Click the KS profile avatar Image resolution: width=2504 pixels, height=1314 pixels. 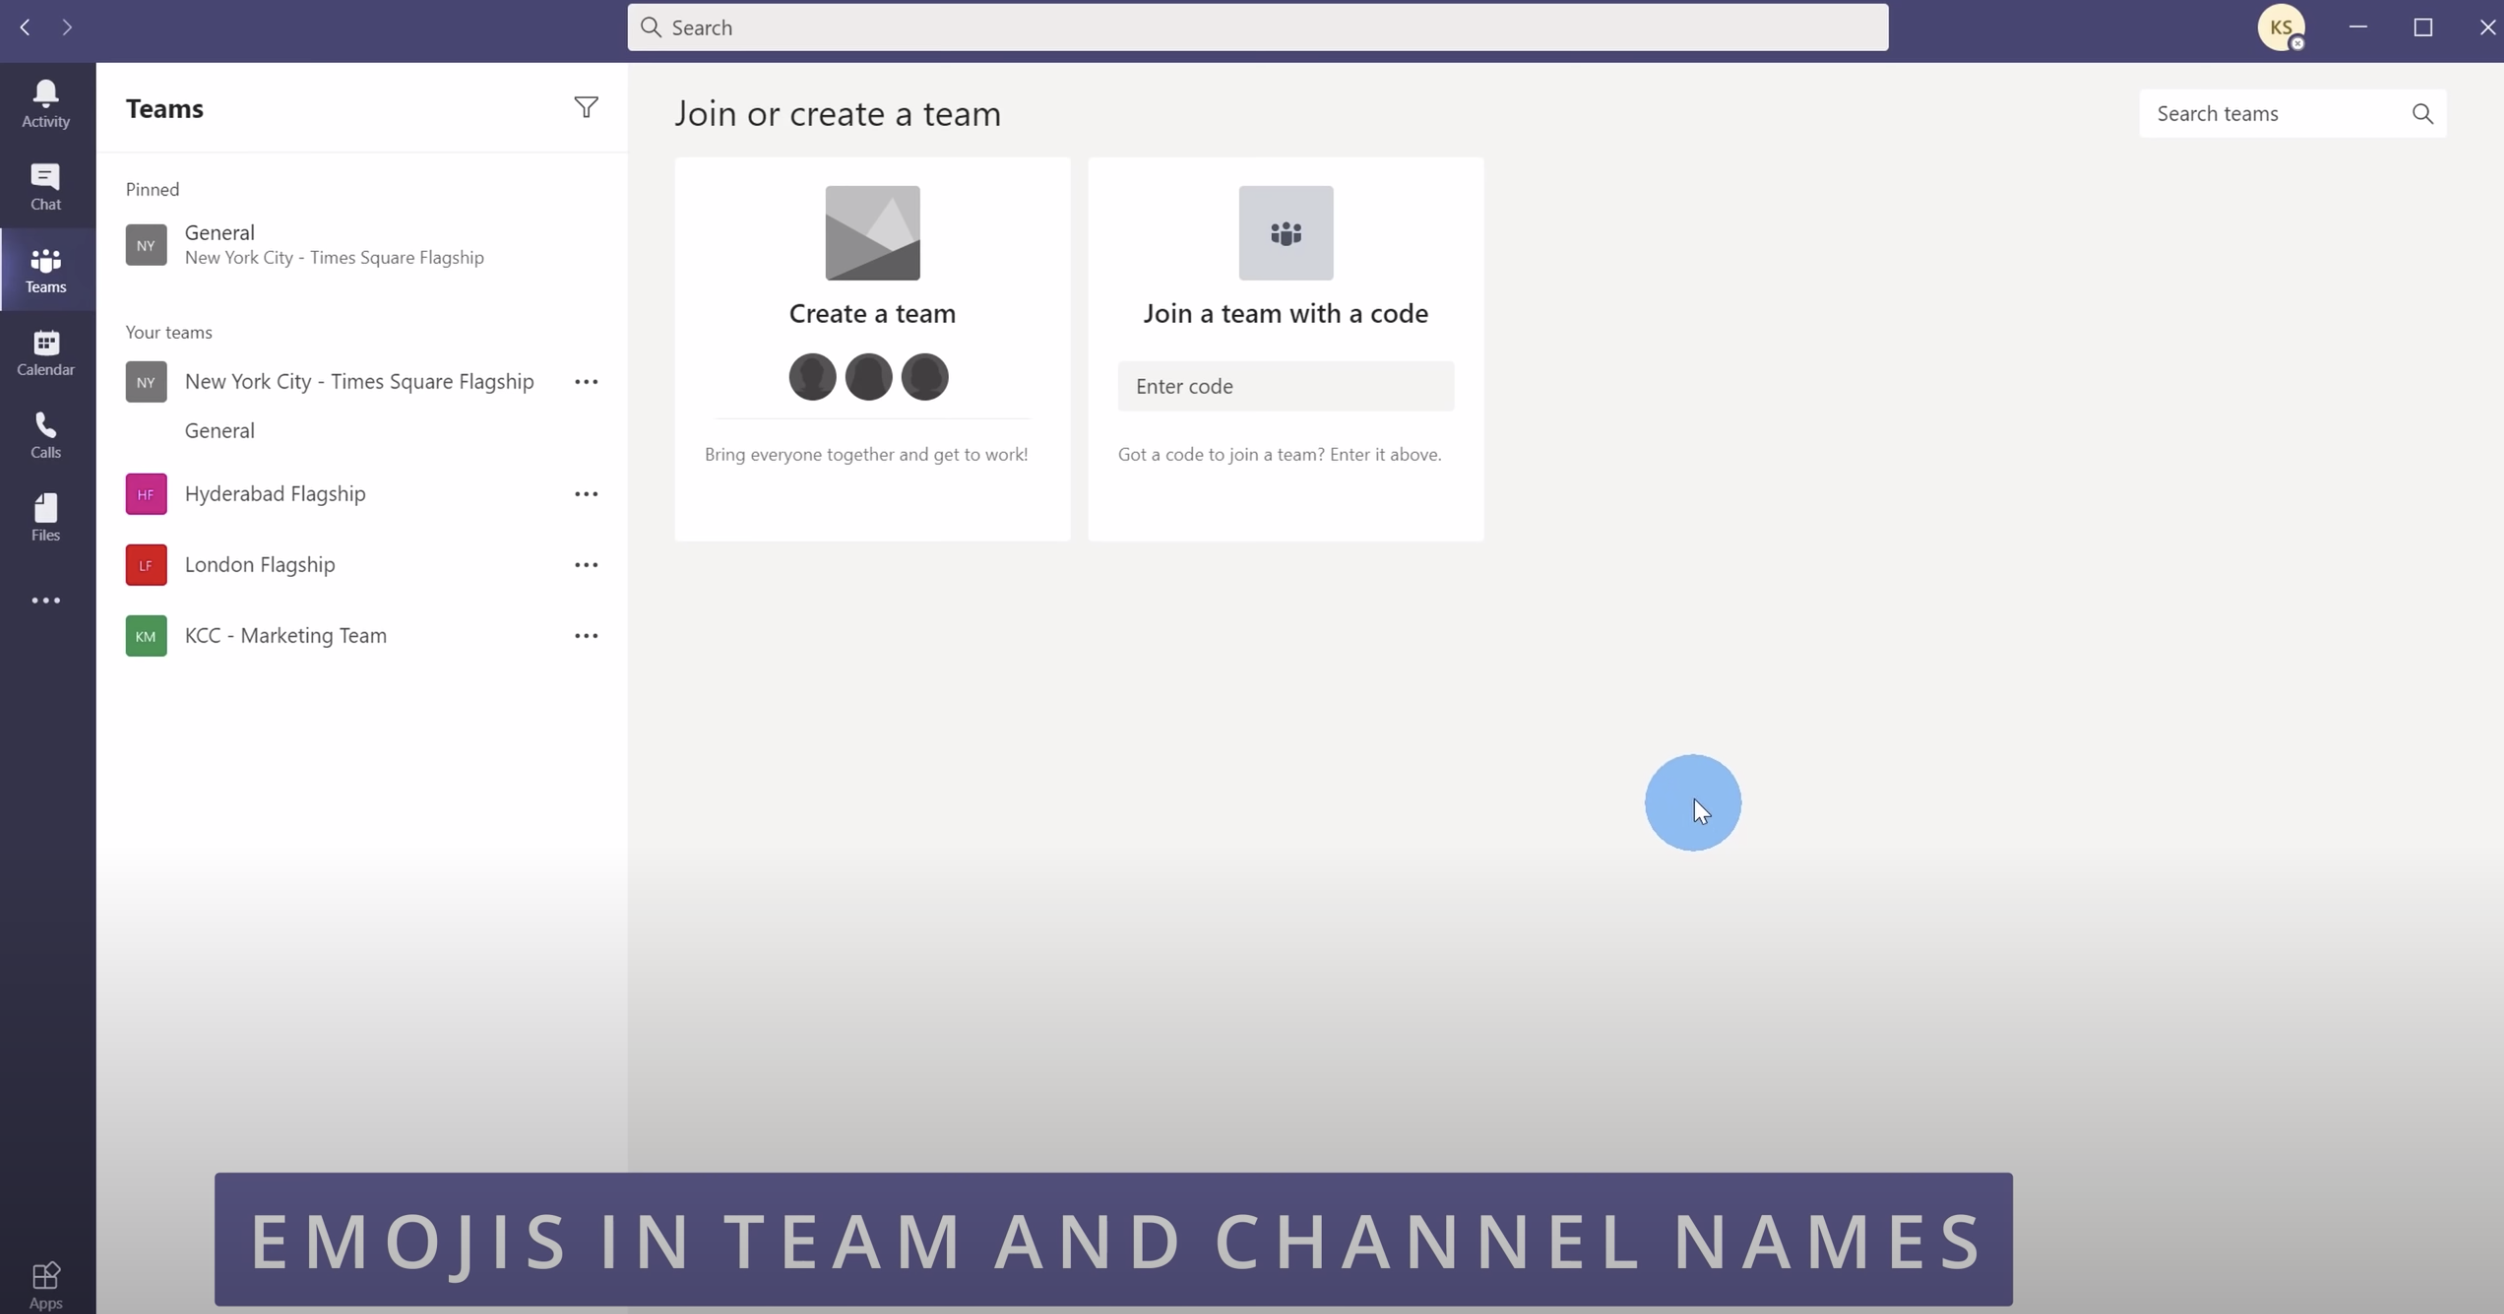pyautogui.click(x=2283, y=27)
